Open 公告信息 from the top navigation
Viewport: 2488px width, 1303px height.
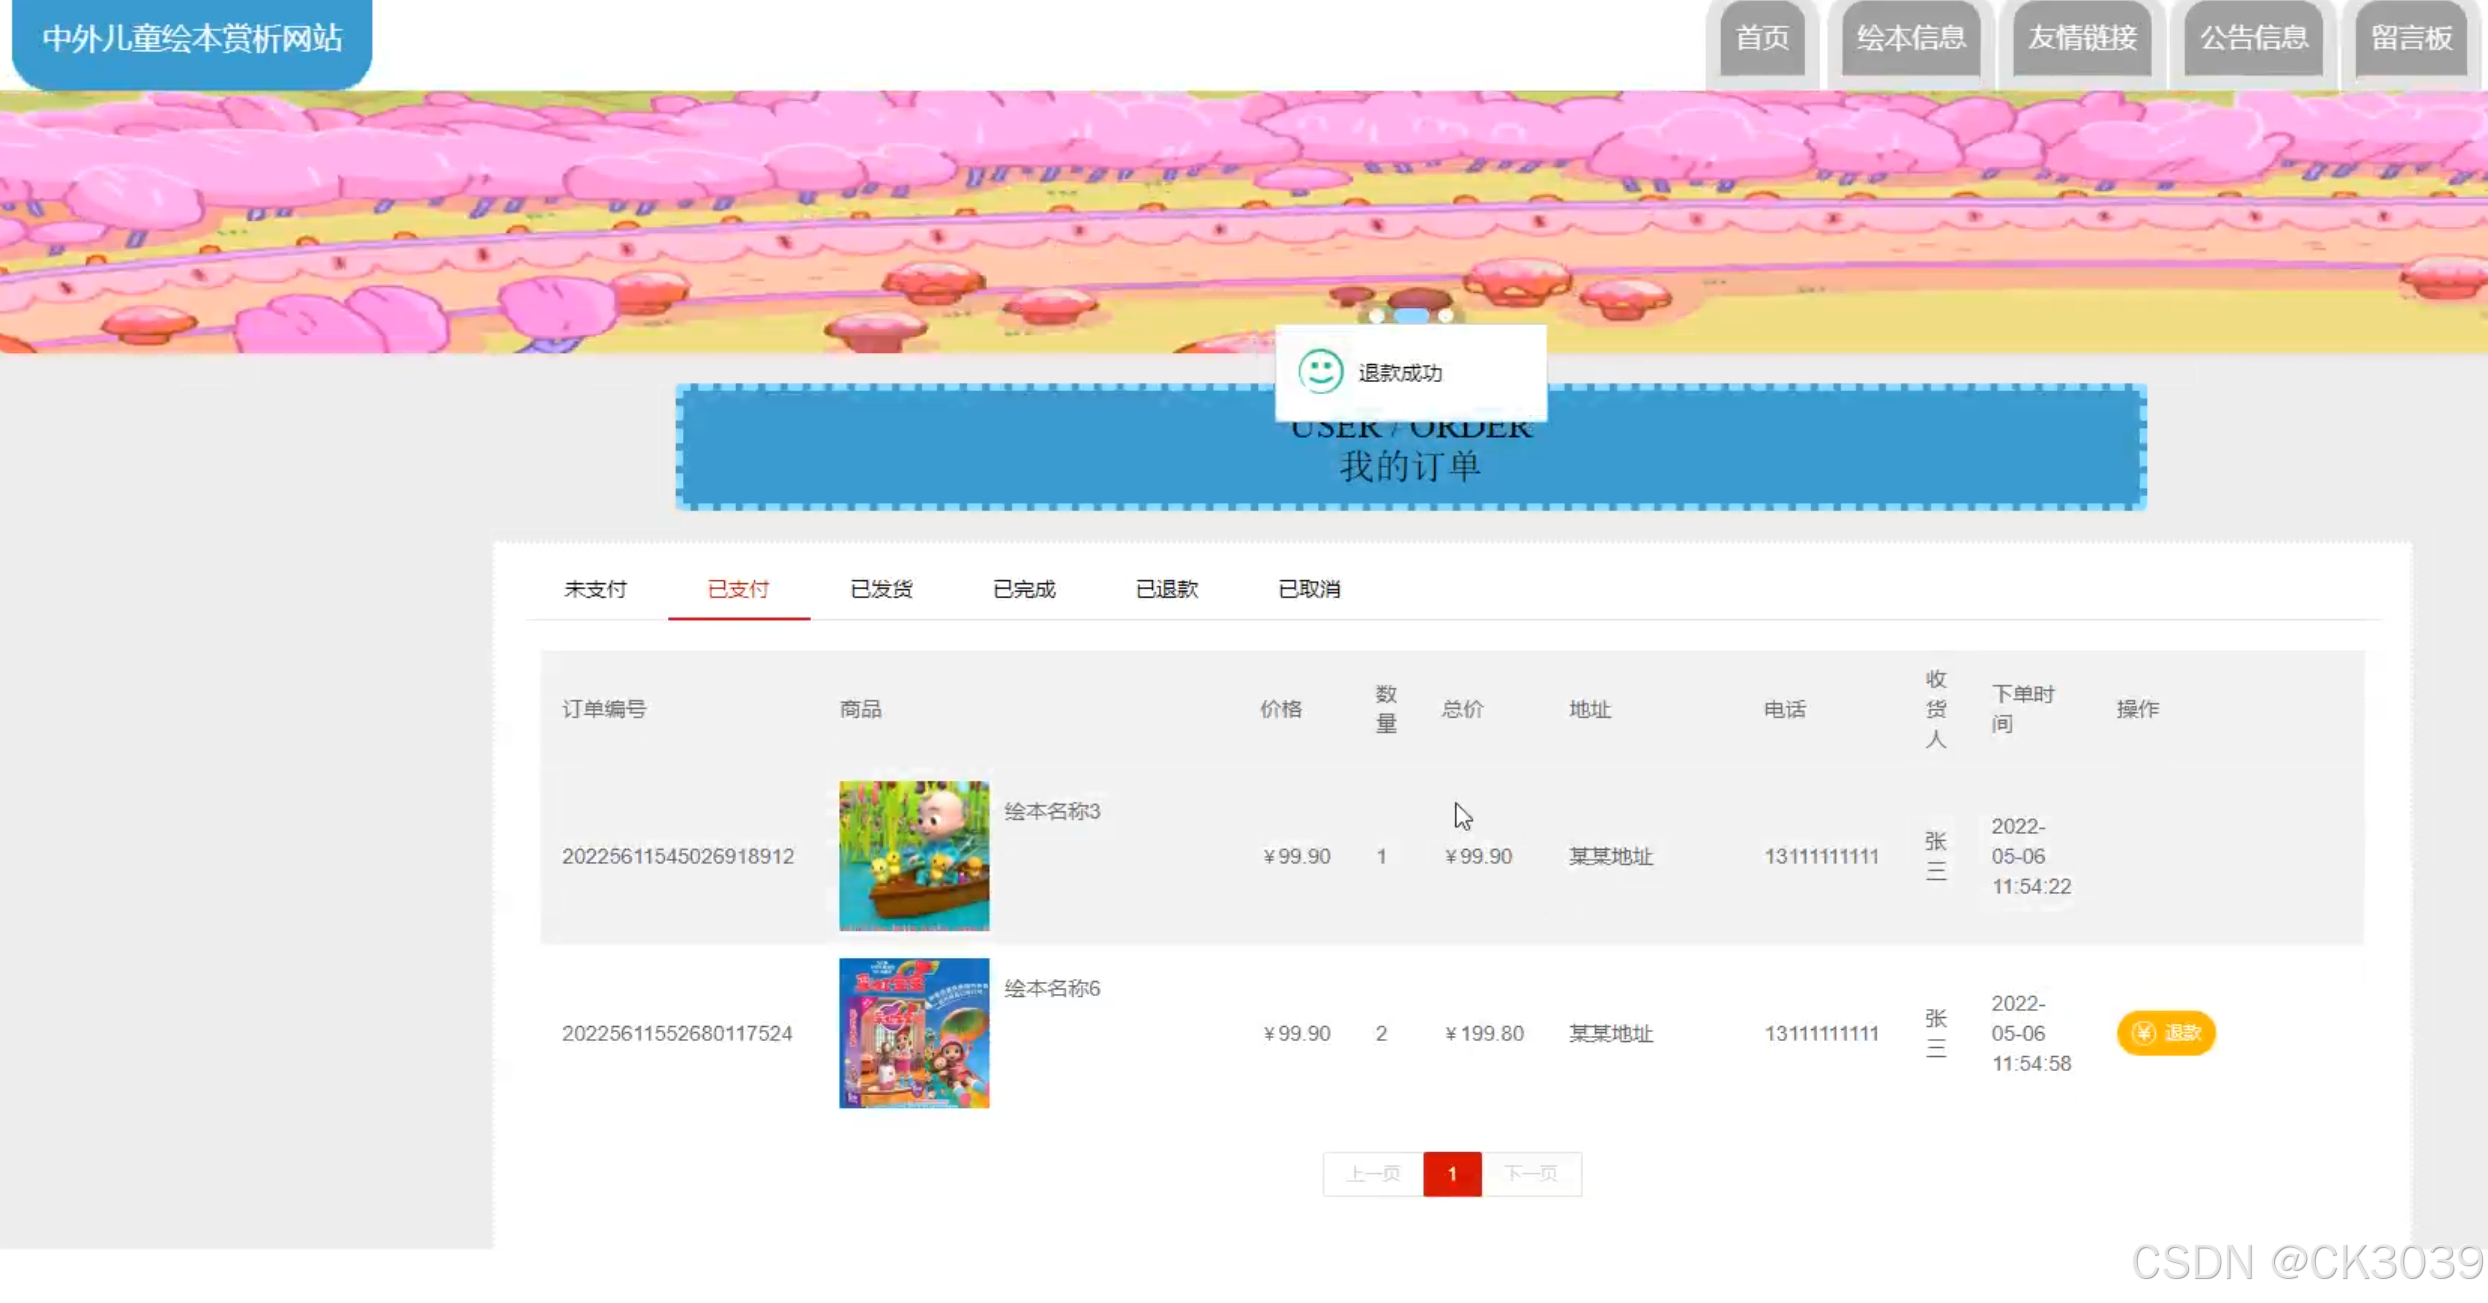coord(2253,38)
